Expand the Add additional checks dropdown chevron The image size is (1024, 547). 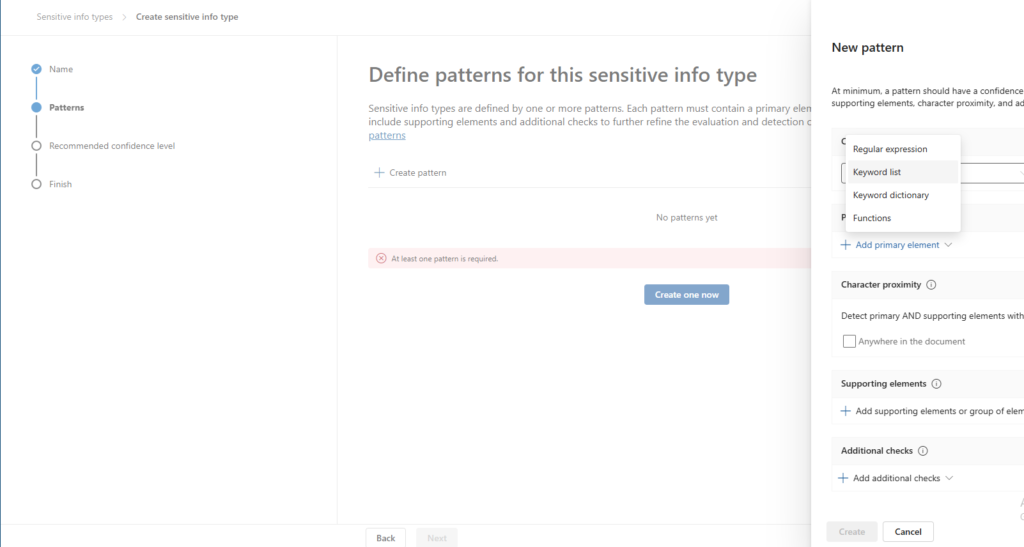[x=949, y=478]
